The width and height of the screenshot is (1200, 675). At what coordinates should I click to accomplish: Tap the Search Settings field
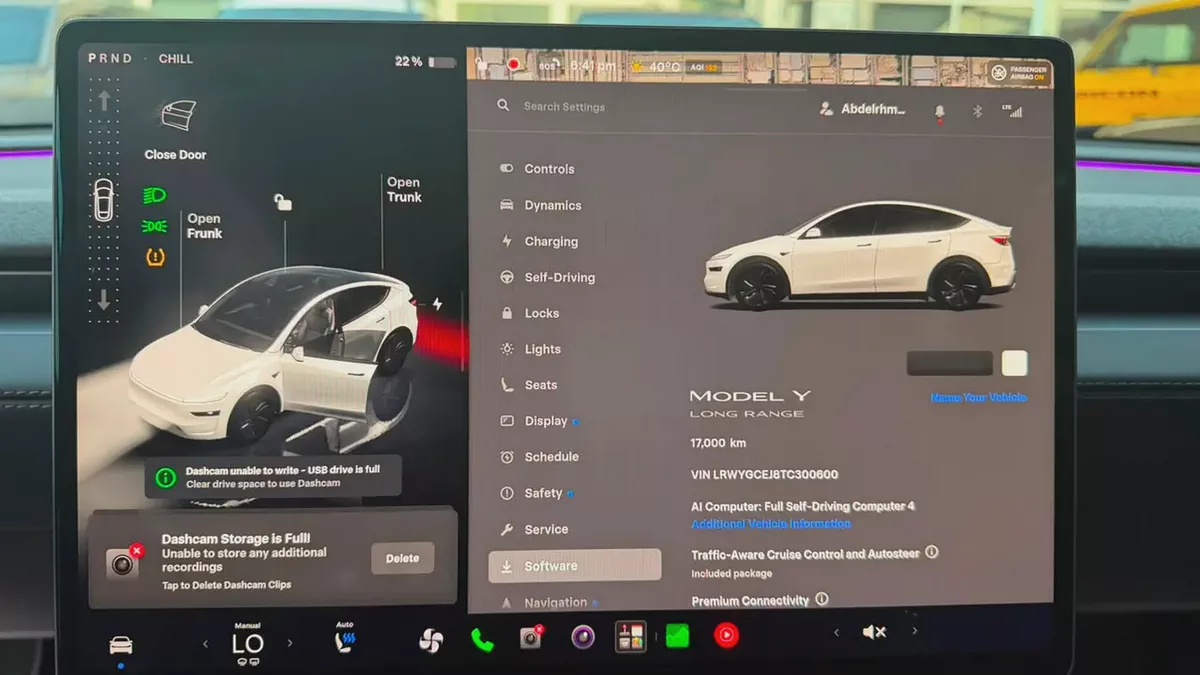tap(564, 106)
